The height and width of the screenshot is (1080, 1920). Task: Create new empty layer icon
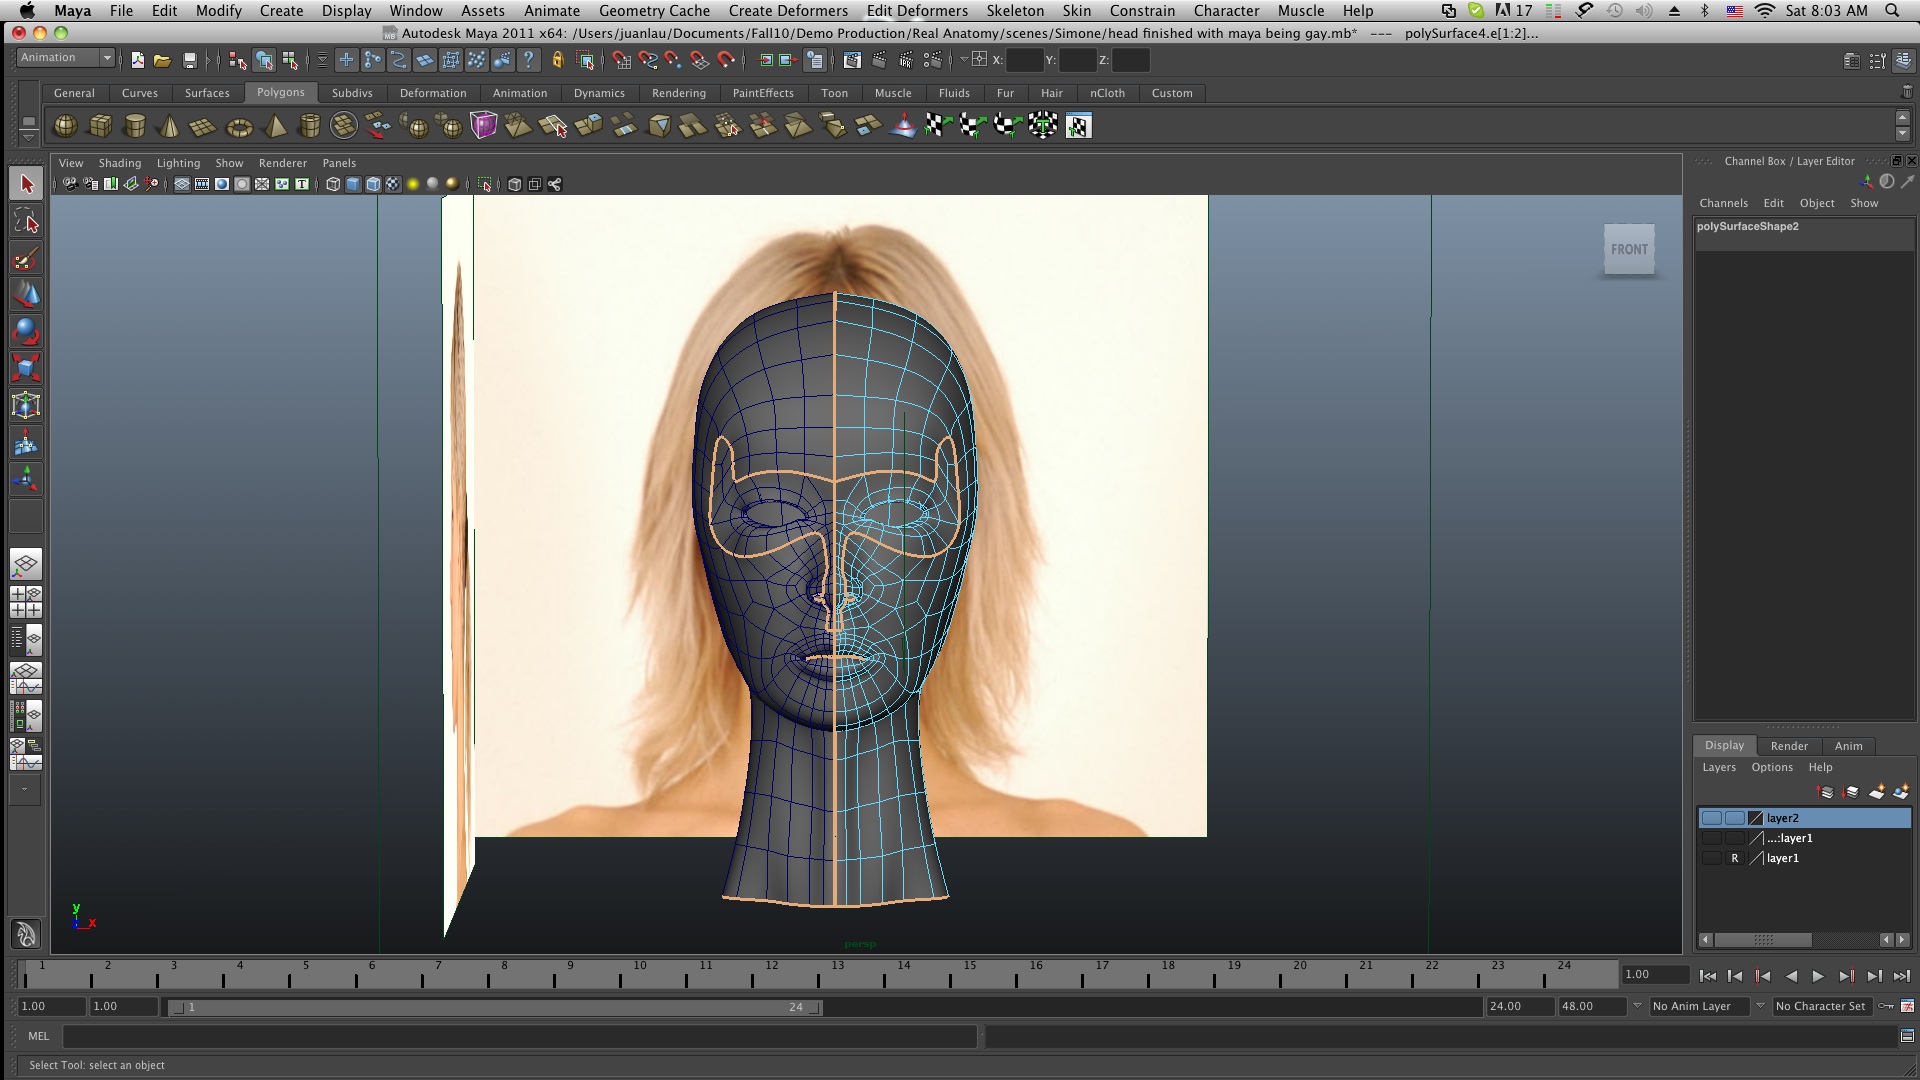(x=1877, y=793)
